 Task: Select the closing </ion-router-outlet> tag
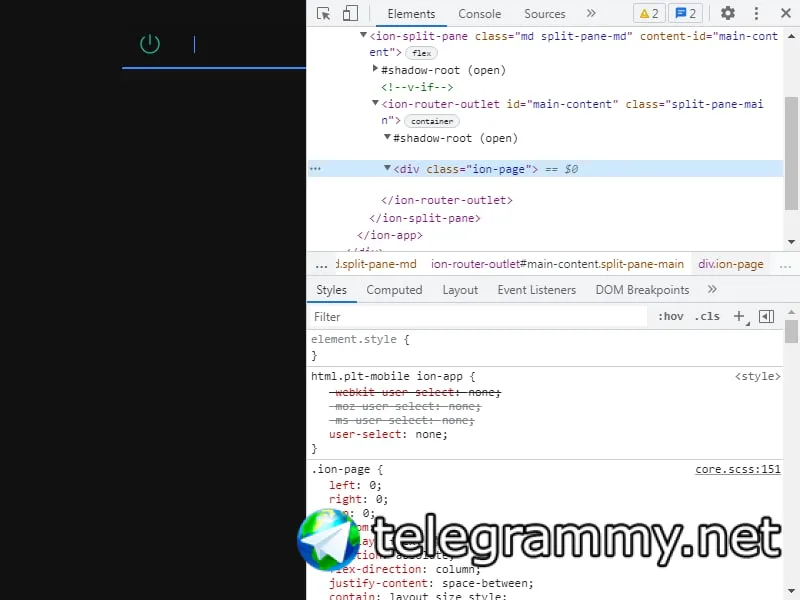(446, 201)
